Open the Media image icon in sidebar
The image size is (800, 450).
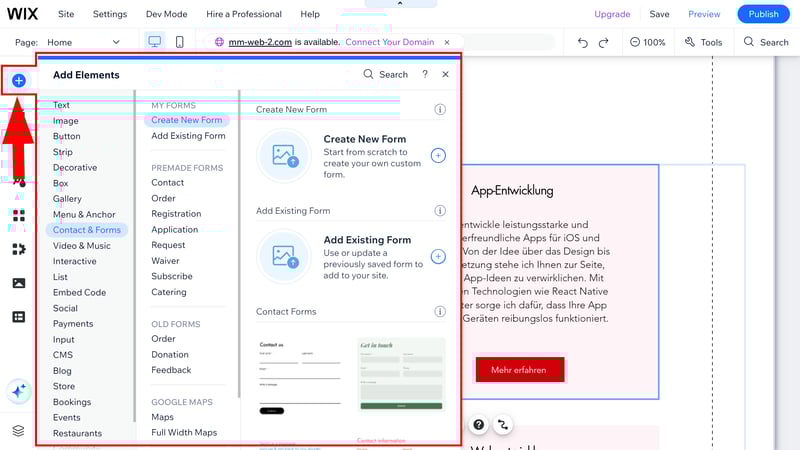19,283
